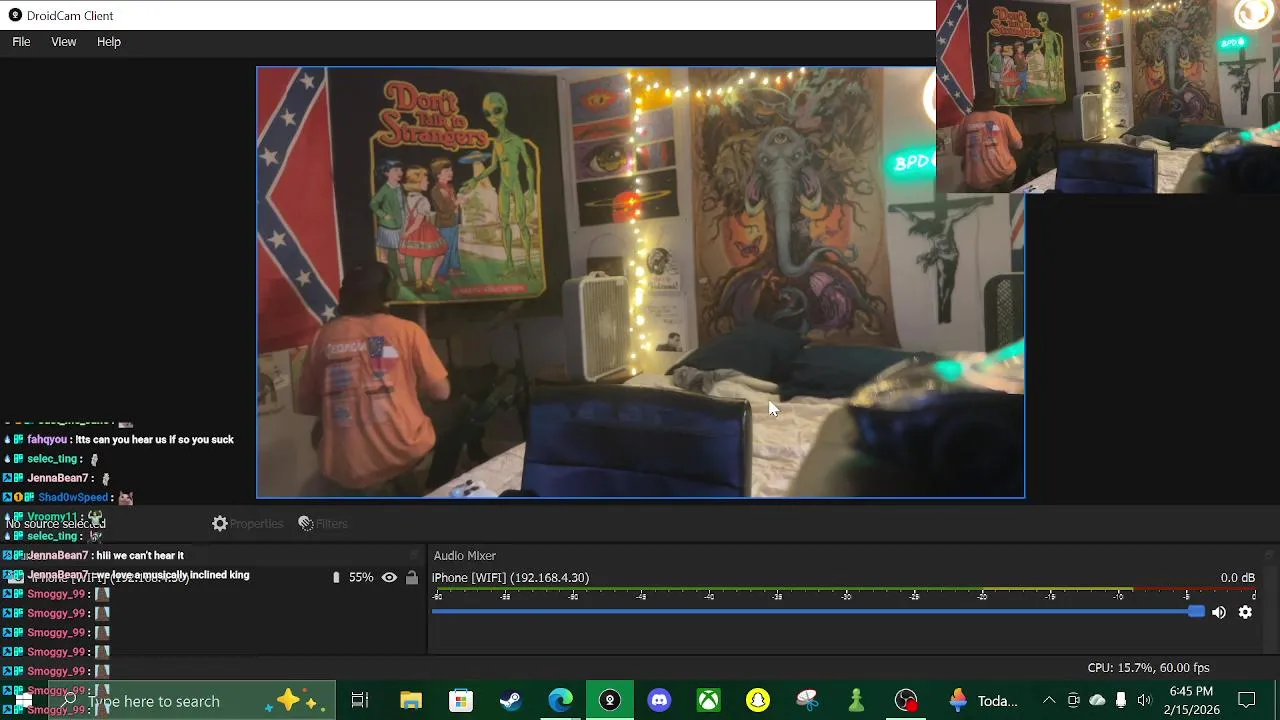The height and width of the screenshot is (720, 1280).
Task: Click the Audio Mixer panel title
Action: tap(464, 556)
